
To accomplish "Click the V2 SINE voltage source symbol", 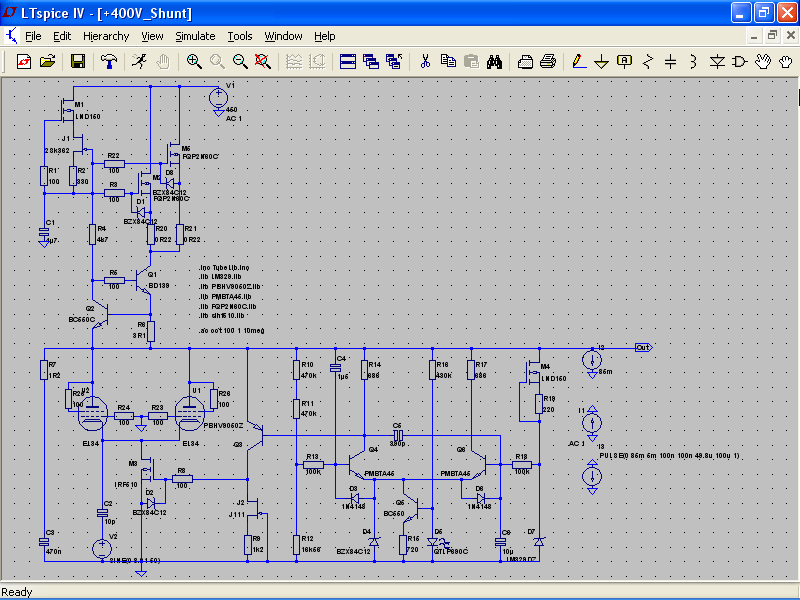I will point(102,549).
